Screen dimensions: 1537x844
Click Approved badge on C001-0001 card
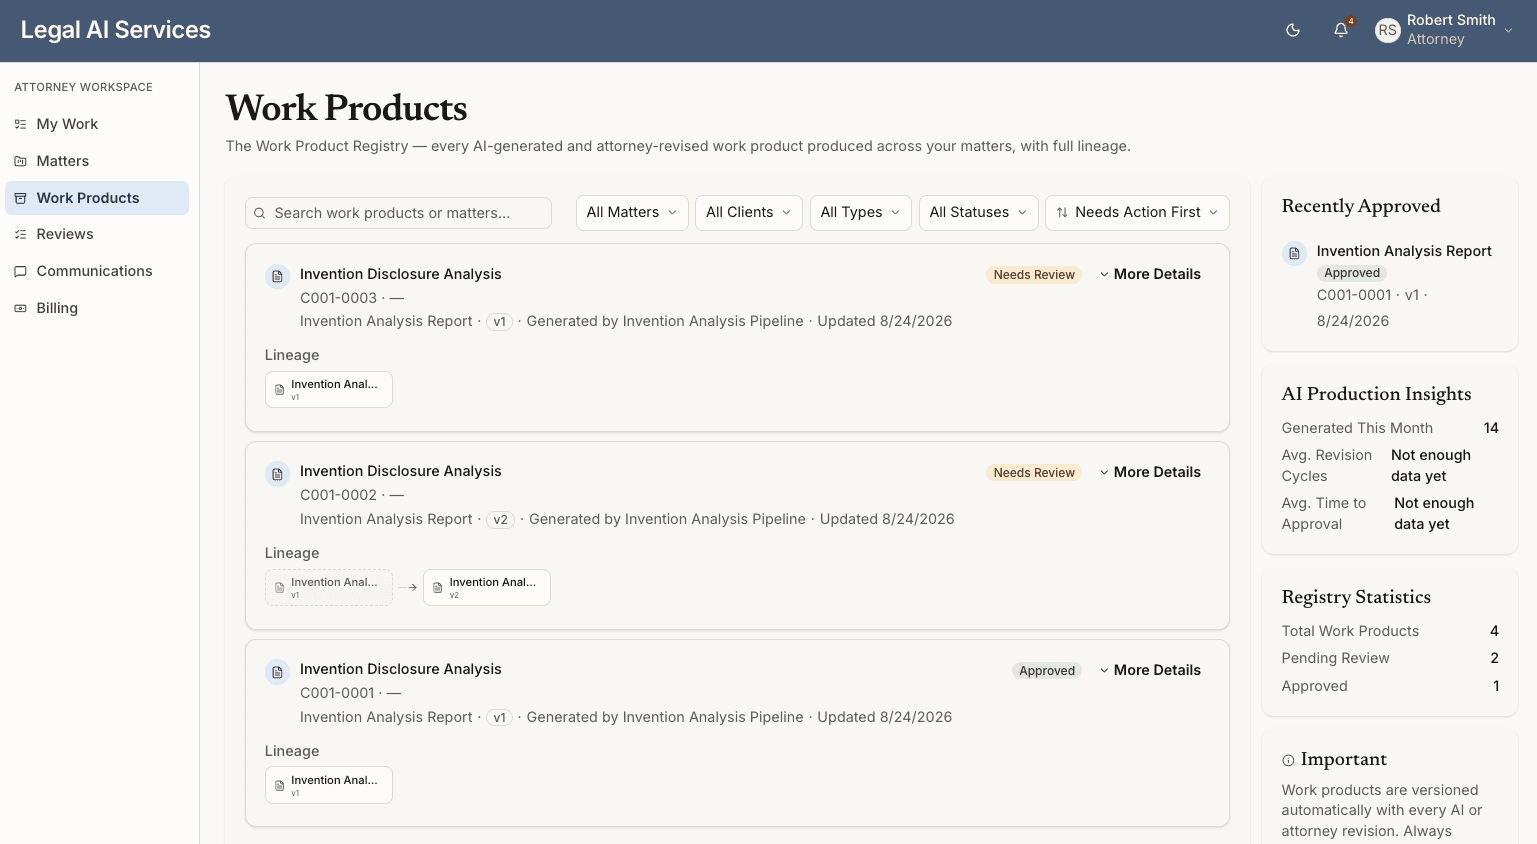point(1047,671)
